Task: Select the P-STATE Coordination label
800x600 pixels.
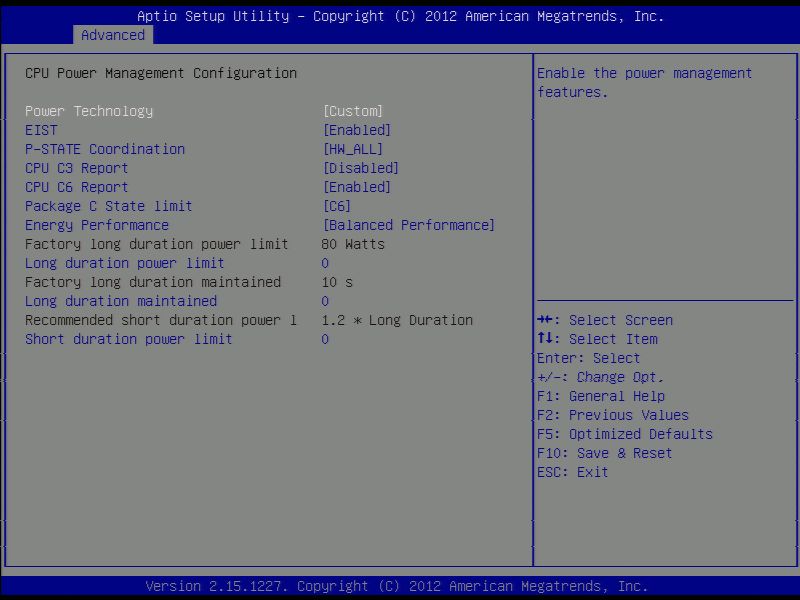Action: [x=105, y=149]
